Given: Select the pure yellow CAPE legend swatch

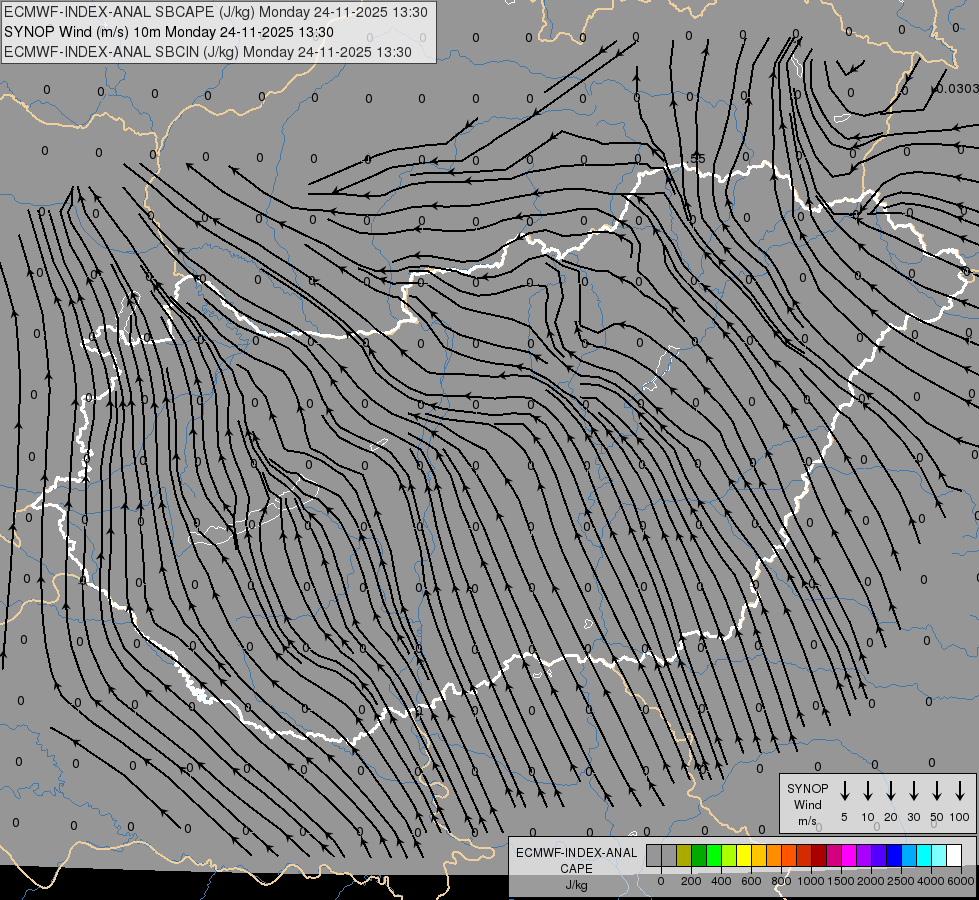Looking at the screenshot, I should click(744, 855).
